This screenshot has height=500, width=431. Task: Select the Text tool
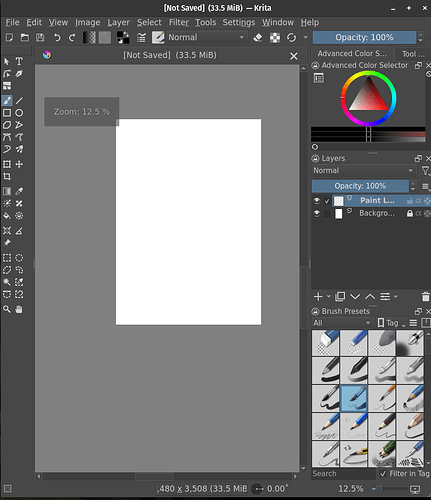19,61
